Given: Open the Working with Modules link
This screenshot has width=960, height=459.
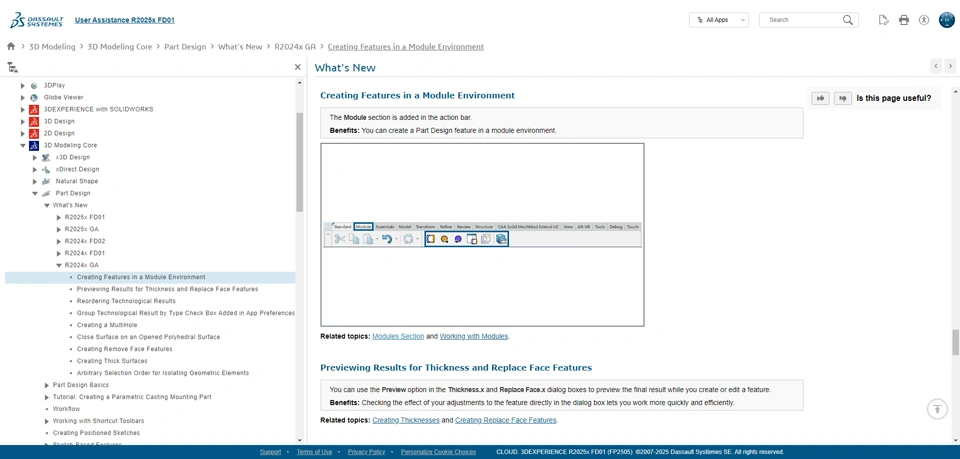Looking at the screenshot, I should (x=474, y=336).
